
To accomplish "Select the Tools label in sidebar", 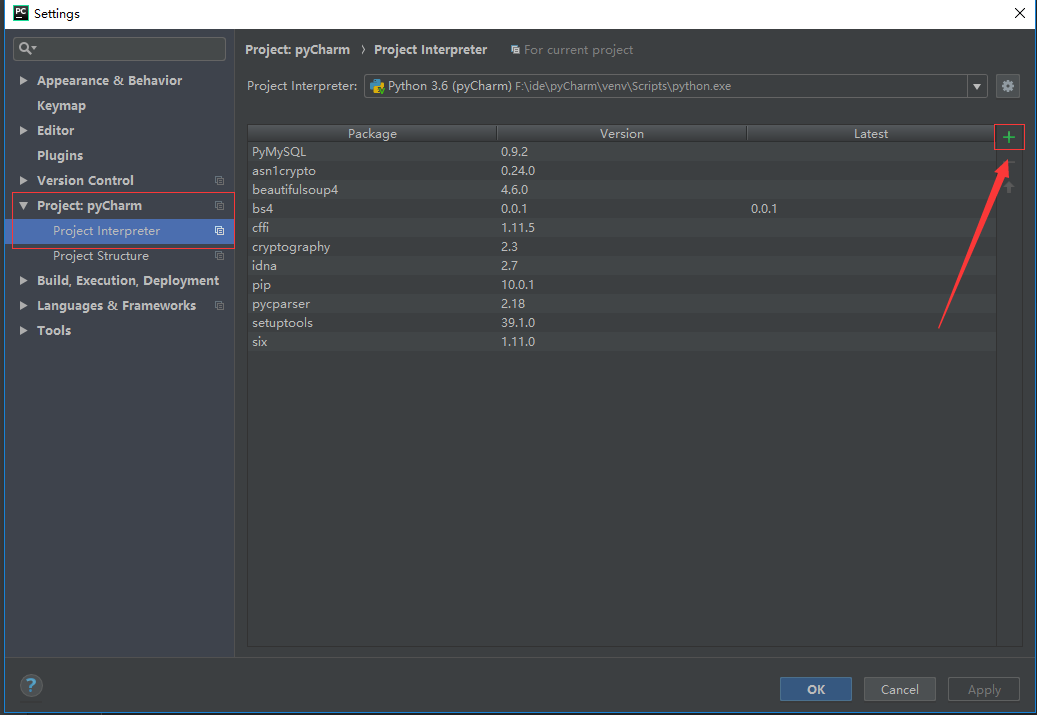I will coord(54,331).
